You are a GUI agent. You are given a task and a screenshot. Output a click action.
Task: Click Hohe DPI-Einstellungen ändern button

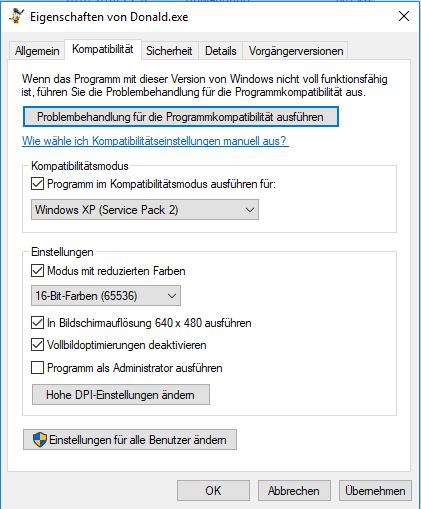tap(121, 395)
